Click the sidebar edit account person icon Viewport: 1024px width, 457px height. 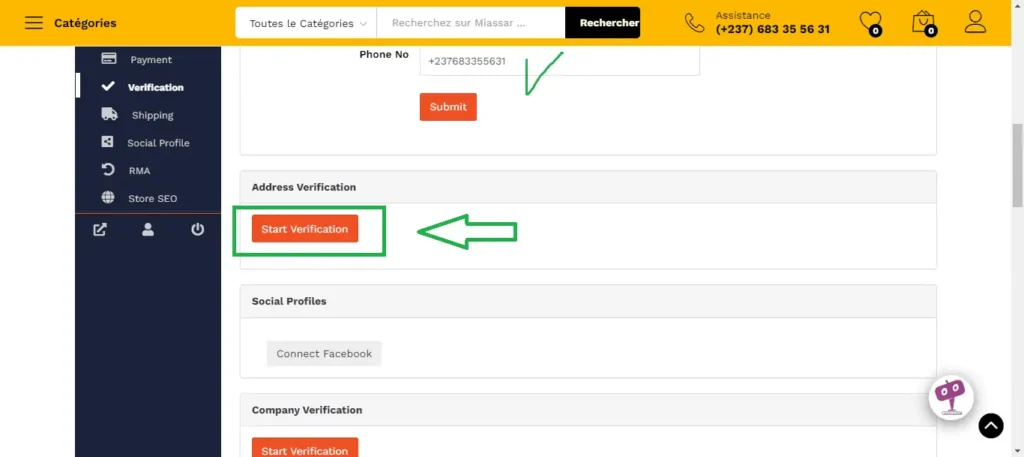[x=148, y=229]
